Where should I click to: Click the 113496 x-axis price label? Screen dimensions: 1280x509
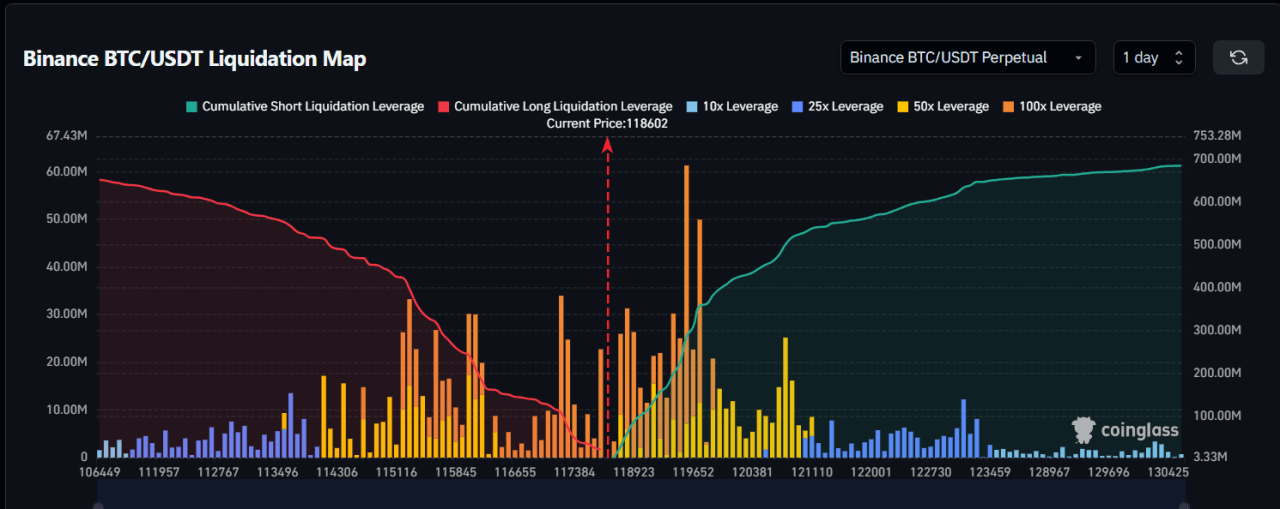(278, 471)
